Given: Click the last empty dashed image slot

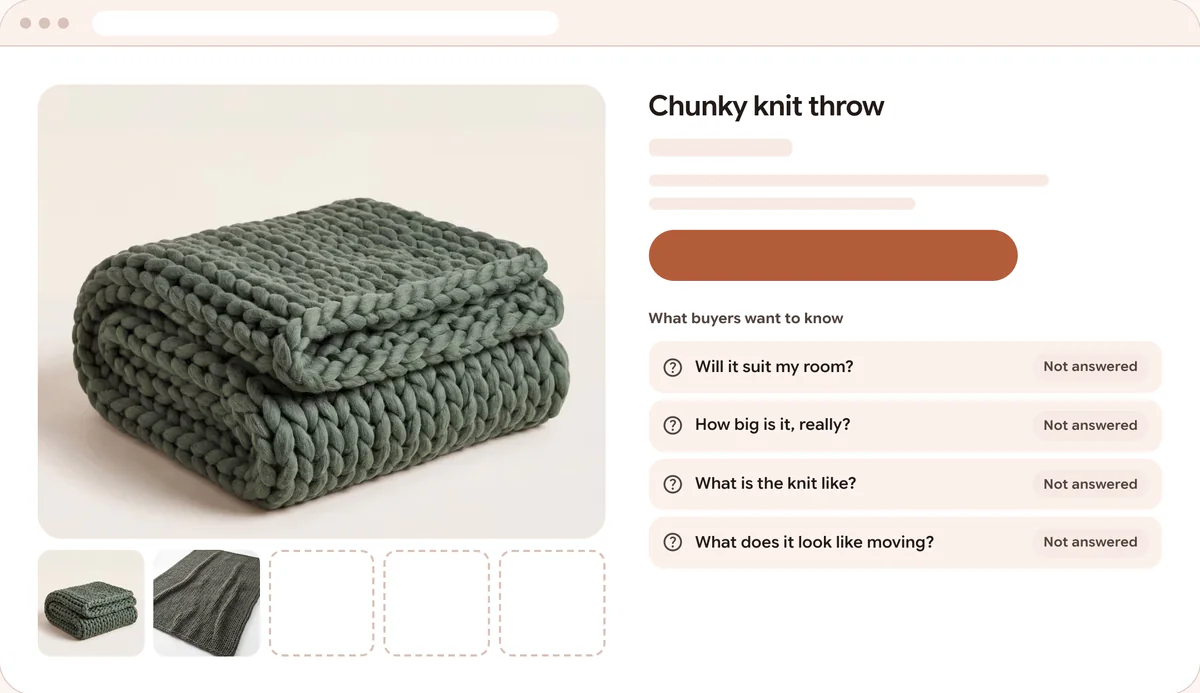Looking at the screenshot, I should point(553,603).
